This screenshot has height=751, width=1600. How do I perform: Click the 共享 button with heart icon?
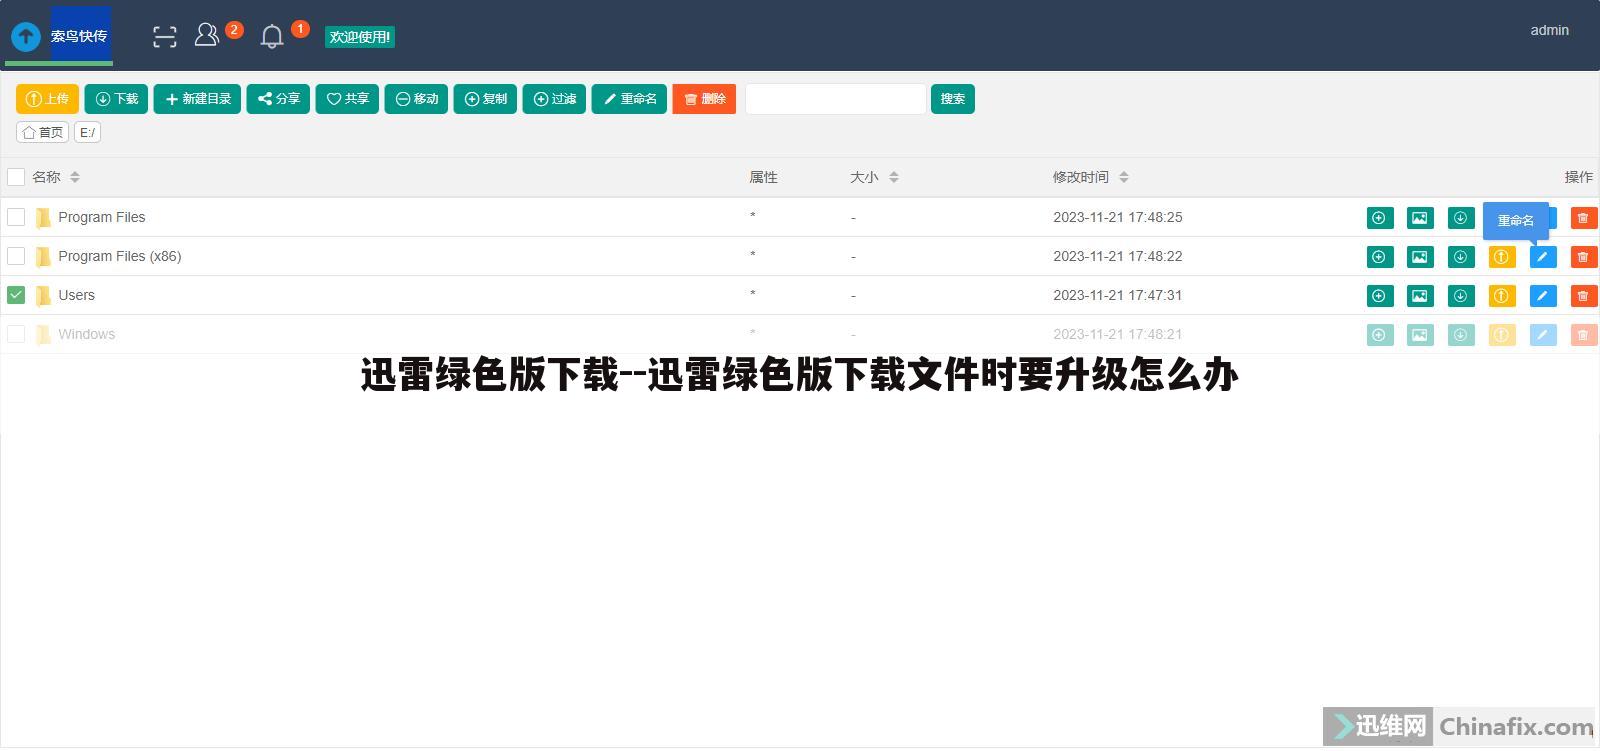coord(347,99)
